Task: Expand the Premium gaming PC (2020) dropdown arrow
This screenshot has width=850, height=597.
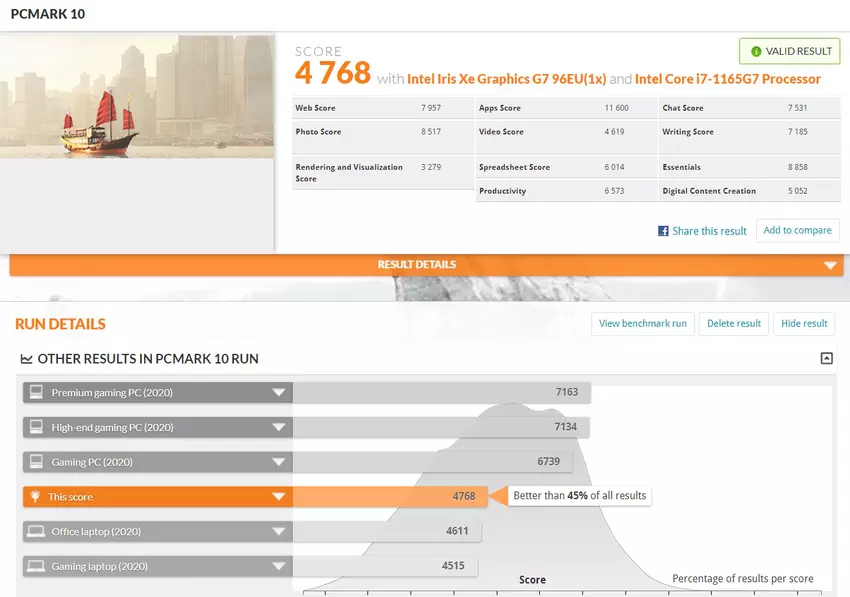Action: point(279,393)
